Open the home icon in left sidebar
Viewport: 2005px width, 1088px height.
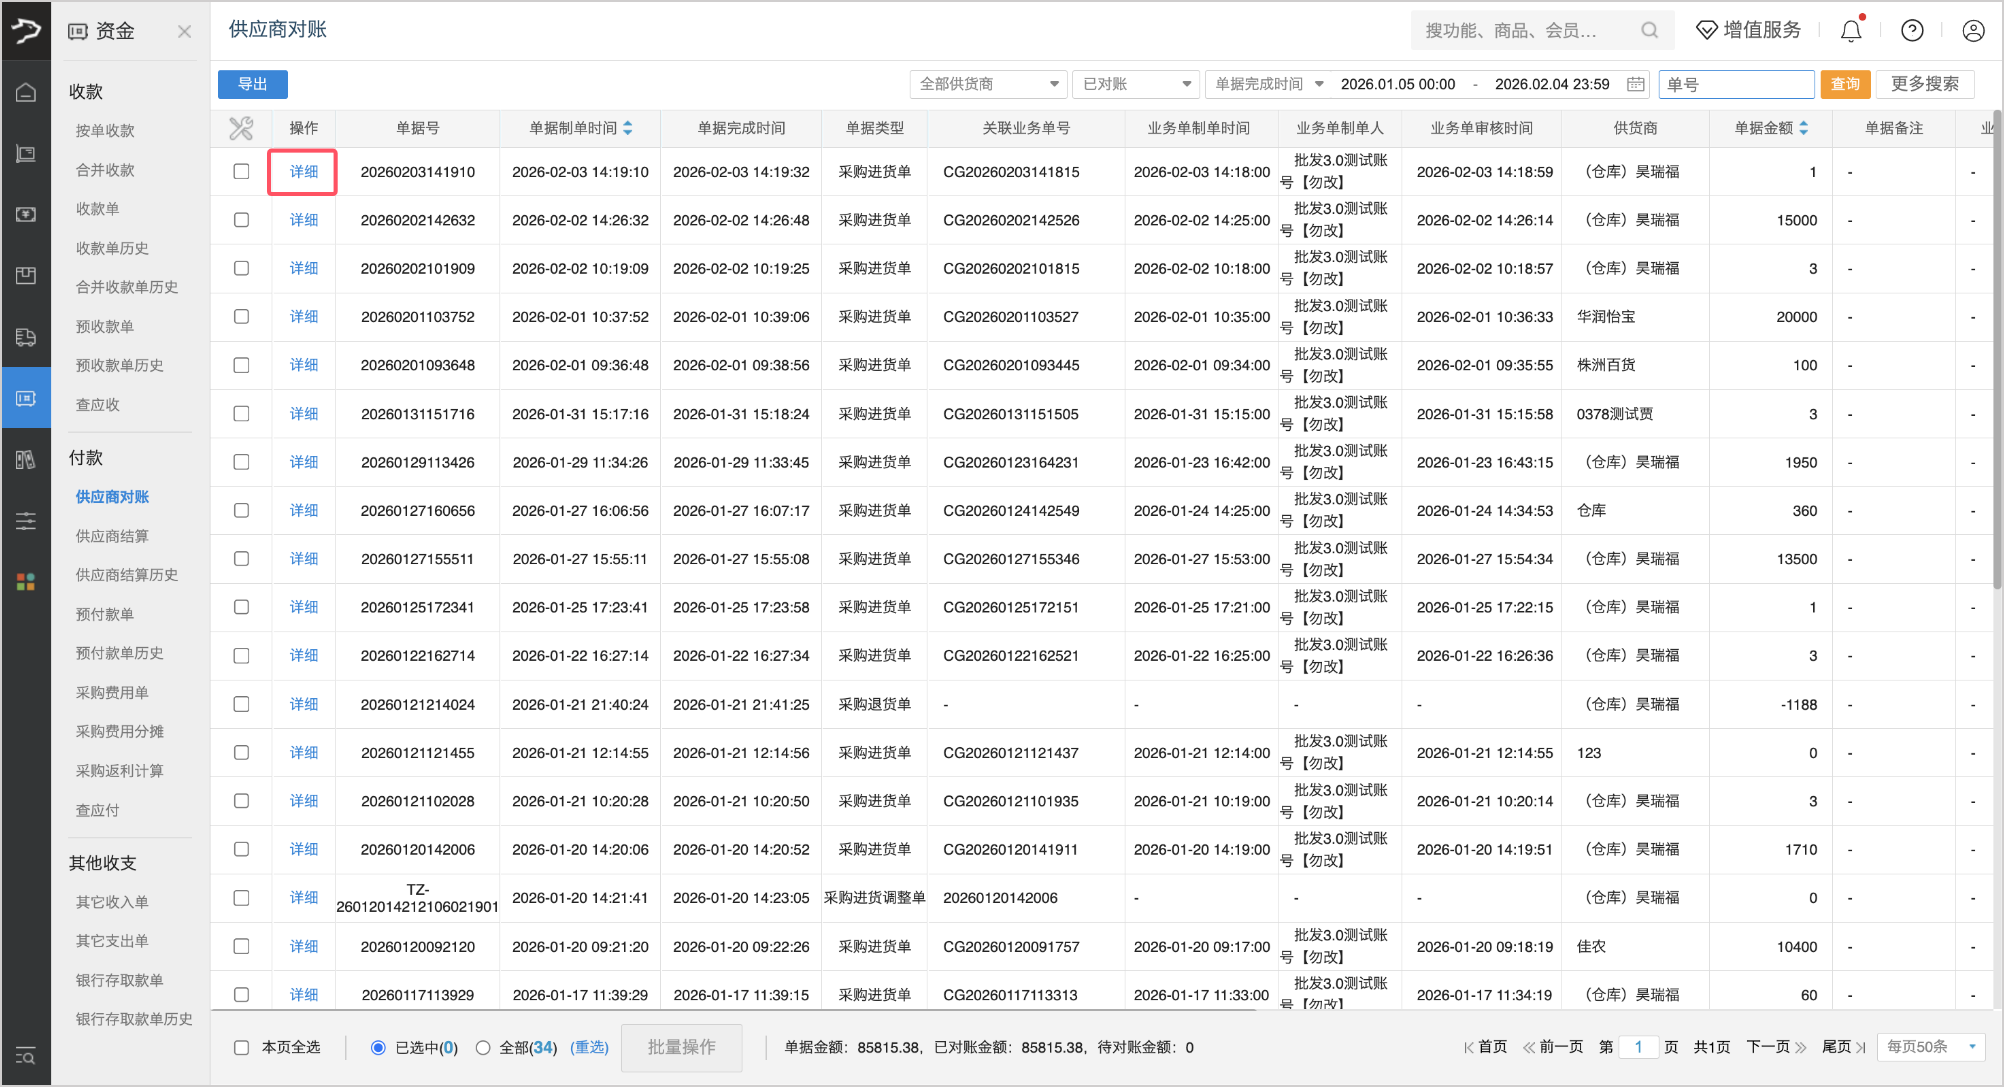pyautogui.click(x=26, y=93)
